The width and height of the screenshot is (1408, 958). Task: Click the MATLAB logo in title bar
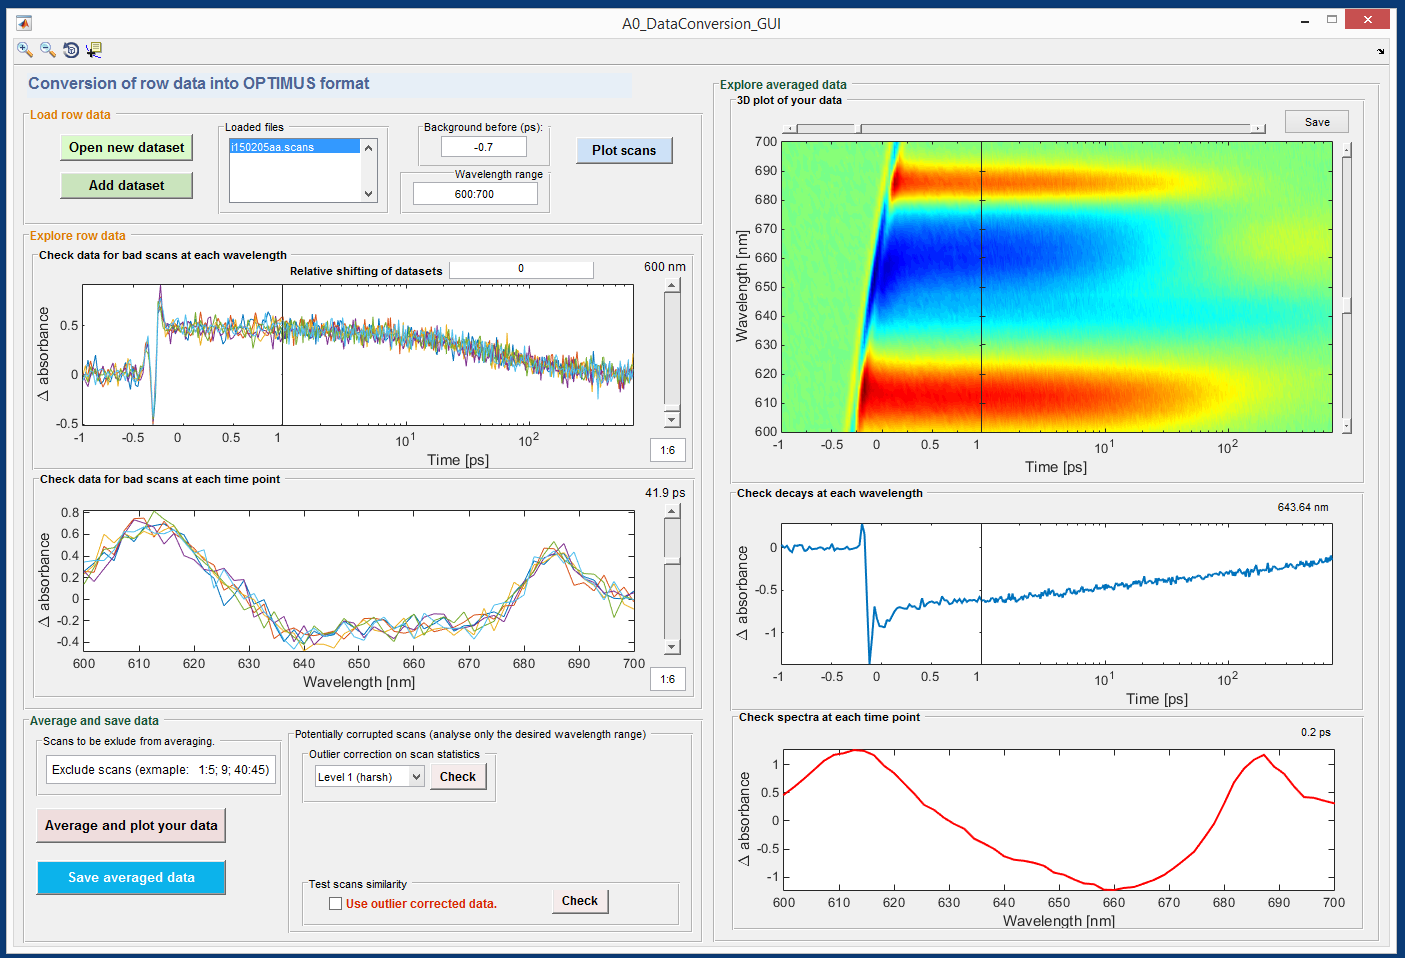24,23
